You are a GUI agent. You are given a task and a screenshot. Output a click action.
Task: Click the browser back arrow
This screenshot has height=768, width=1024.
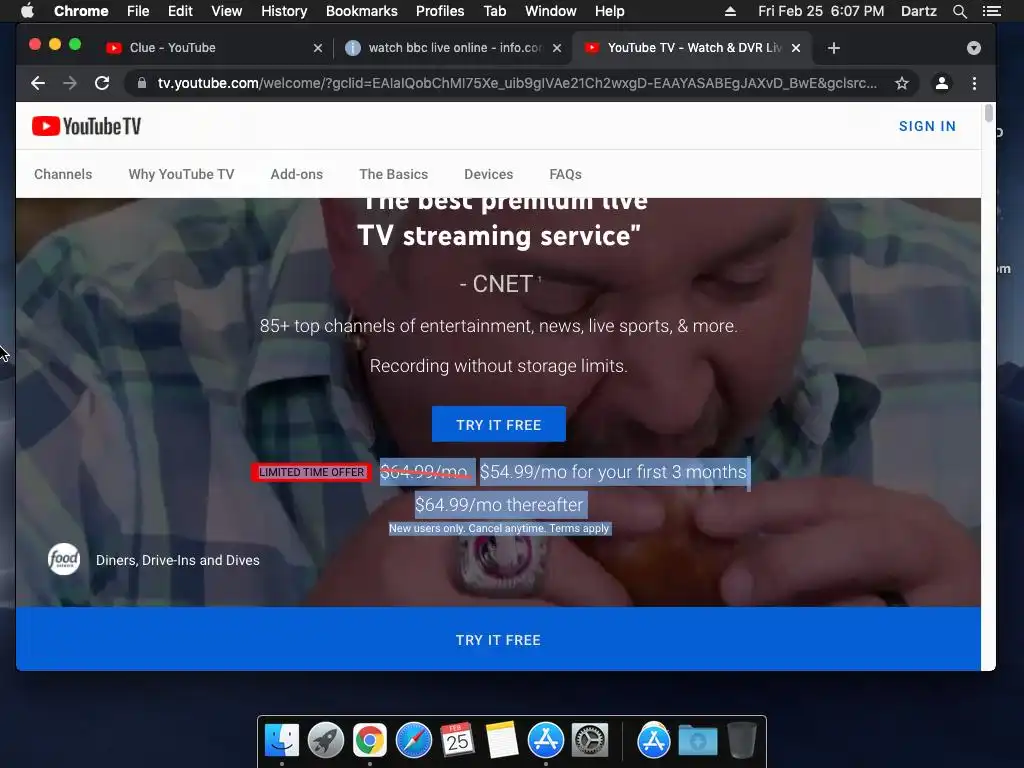point(38,83)
